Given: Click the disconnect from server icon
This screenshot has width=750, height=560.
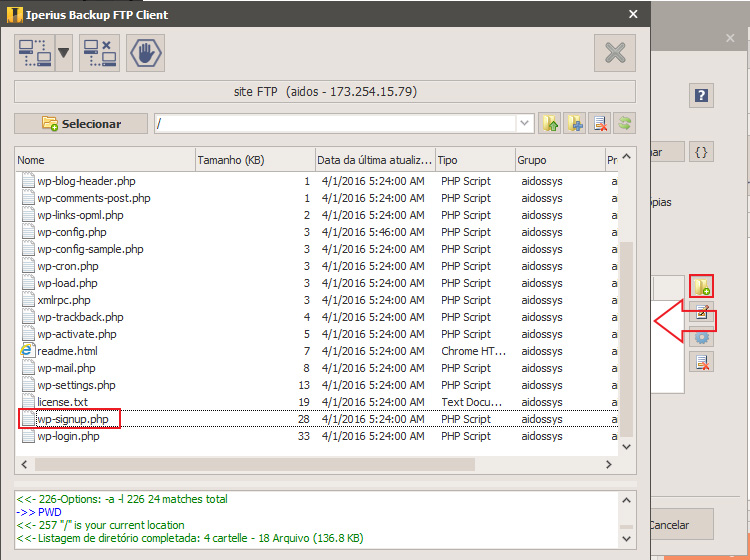Looking at the screenshot, I should pos(99,53).
